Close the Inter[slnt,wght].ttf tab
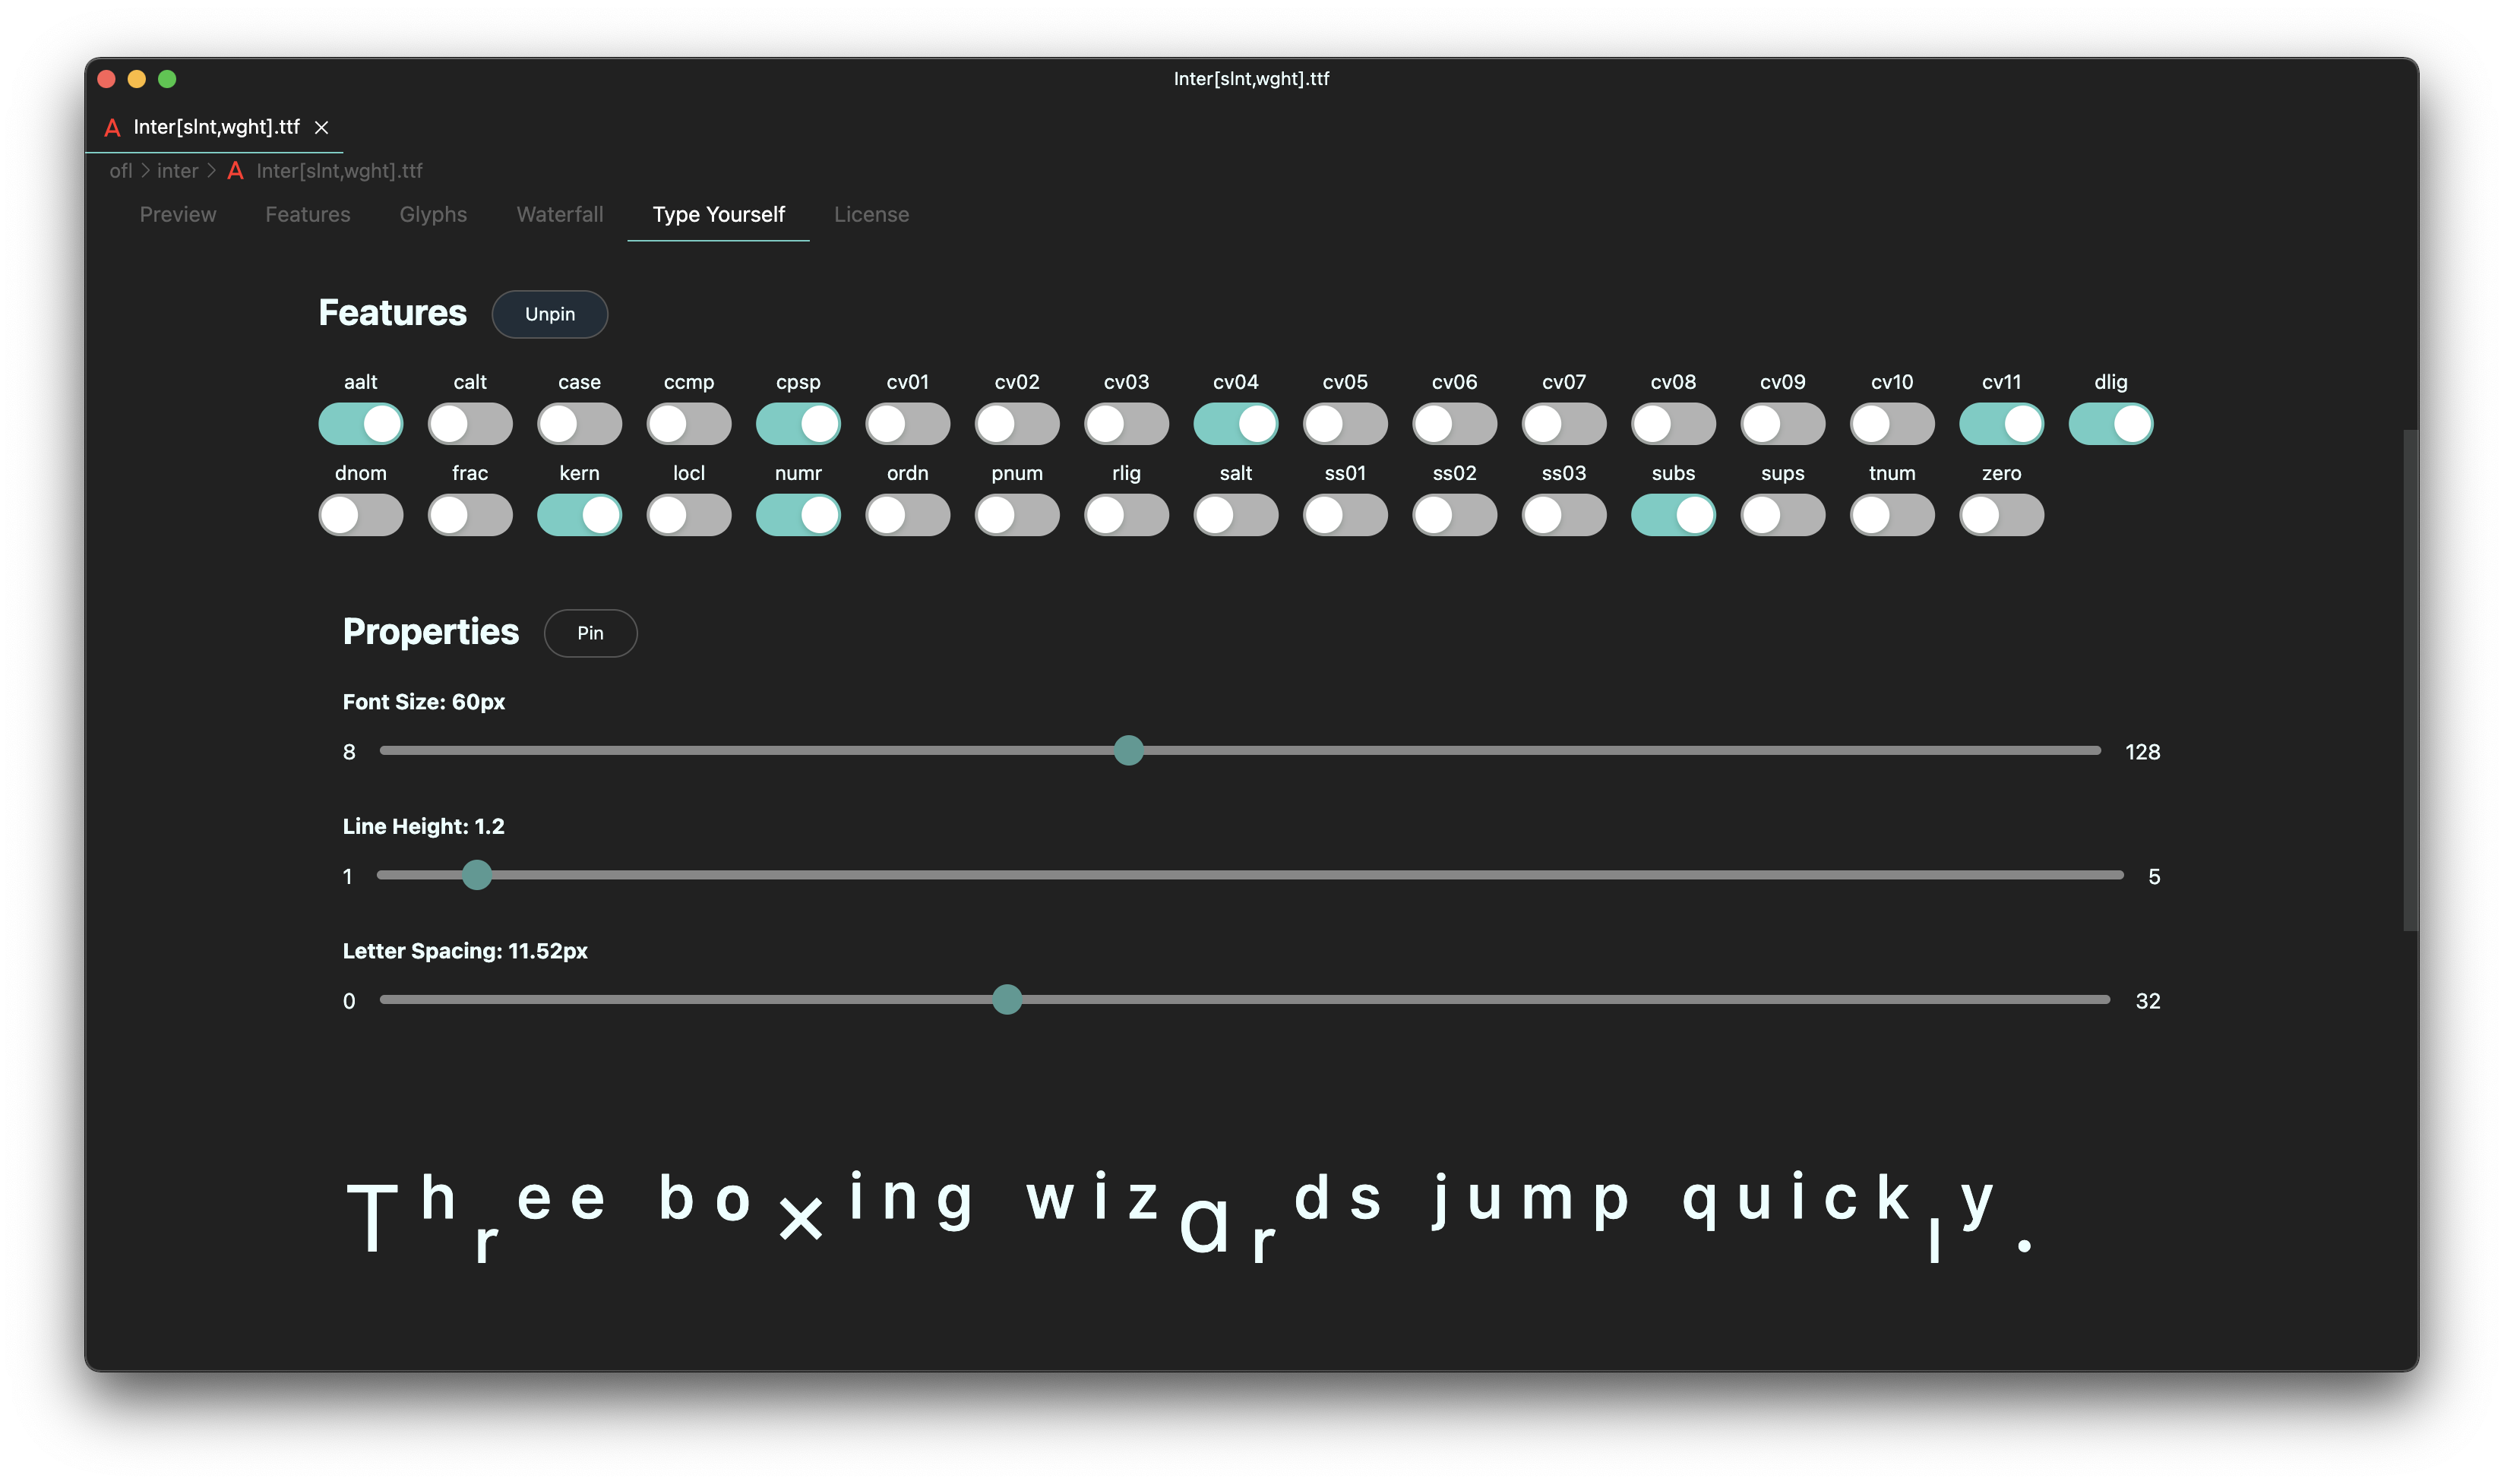The image size is (2504, 1484). pos(321,127)
